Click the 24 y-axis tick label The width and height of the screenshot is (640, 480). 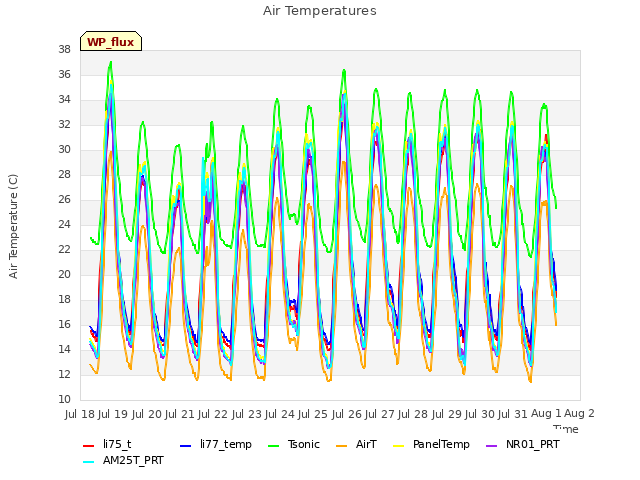coord(64,224)
